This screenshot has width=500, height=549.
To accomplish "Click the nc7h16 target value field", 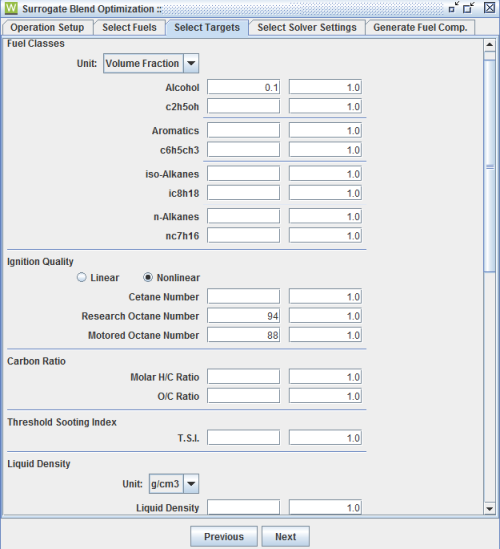I will coord(243,236).
